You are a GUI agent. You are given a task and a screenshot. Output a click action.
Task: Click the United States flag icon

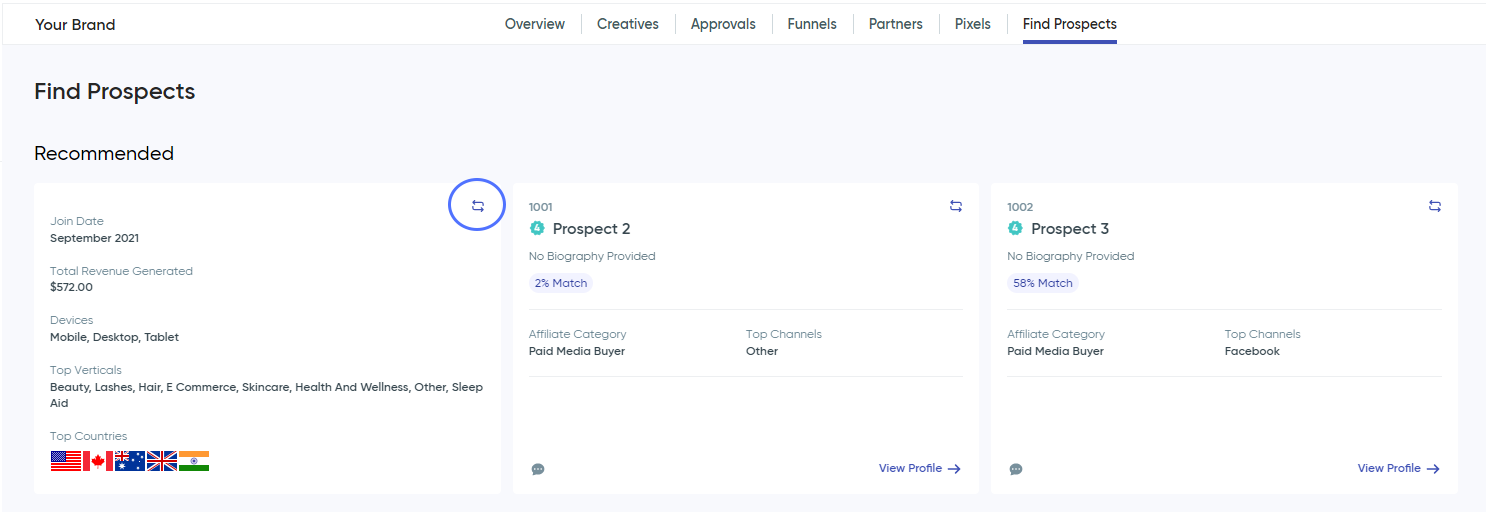(66, 461)
